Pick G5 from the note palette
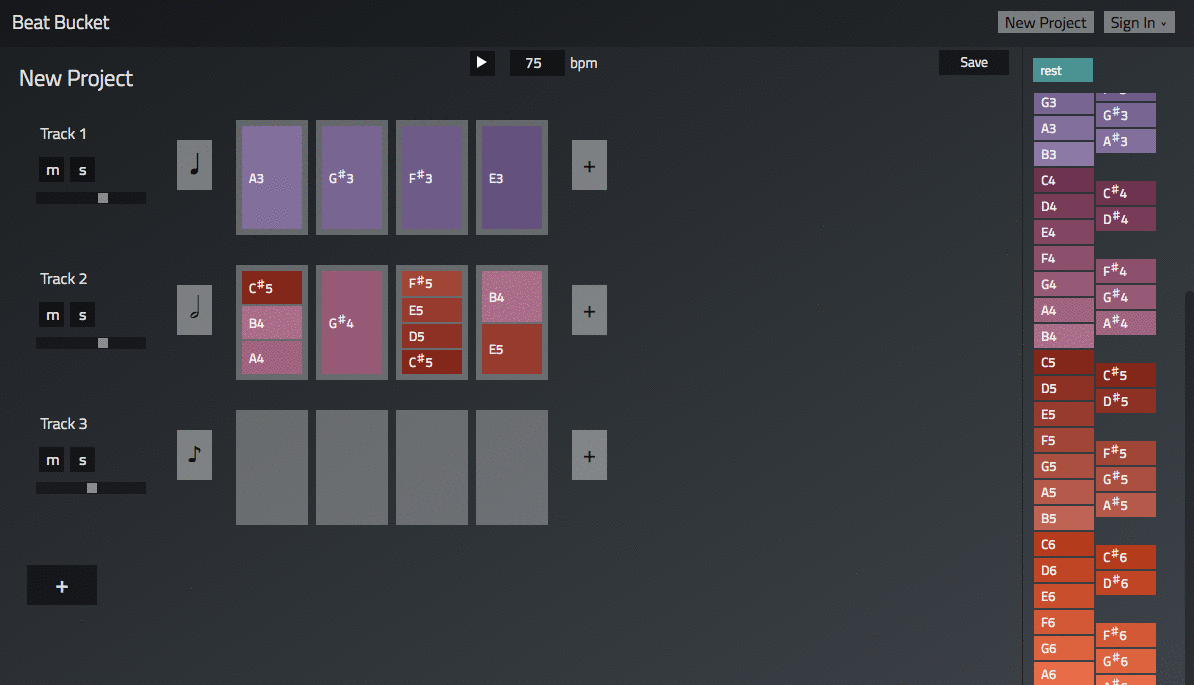The image size is (1194, 685). click(x=1064, y=466)
